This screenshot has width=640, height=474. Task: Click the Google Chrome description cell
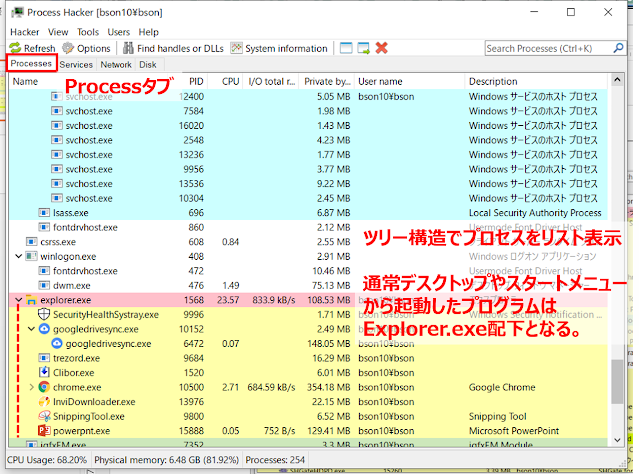tap(502, 387)
